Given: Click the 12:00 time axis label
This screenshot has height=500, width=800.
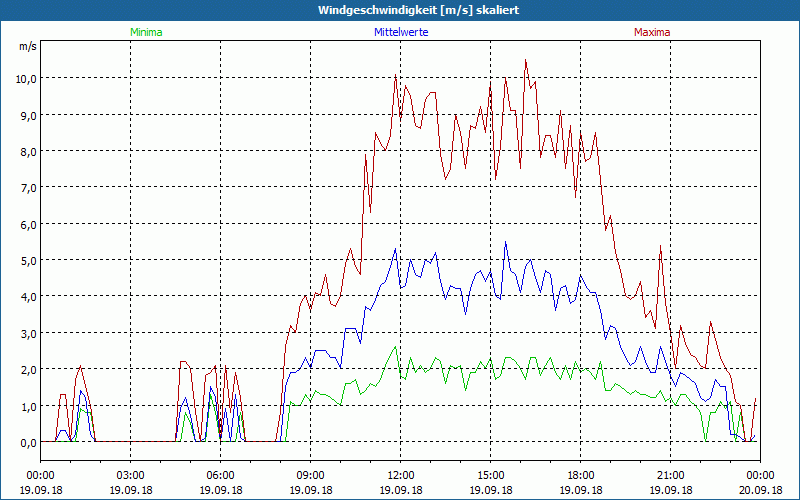Looking at the screenshot, I should coord(401,476).
